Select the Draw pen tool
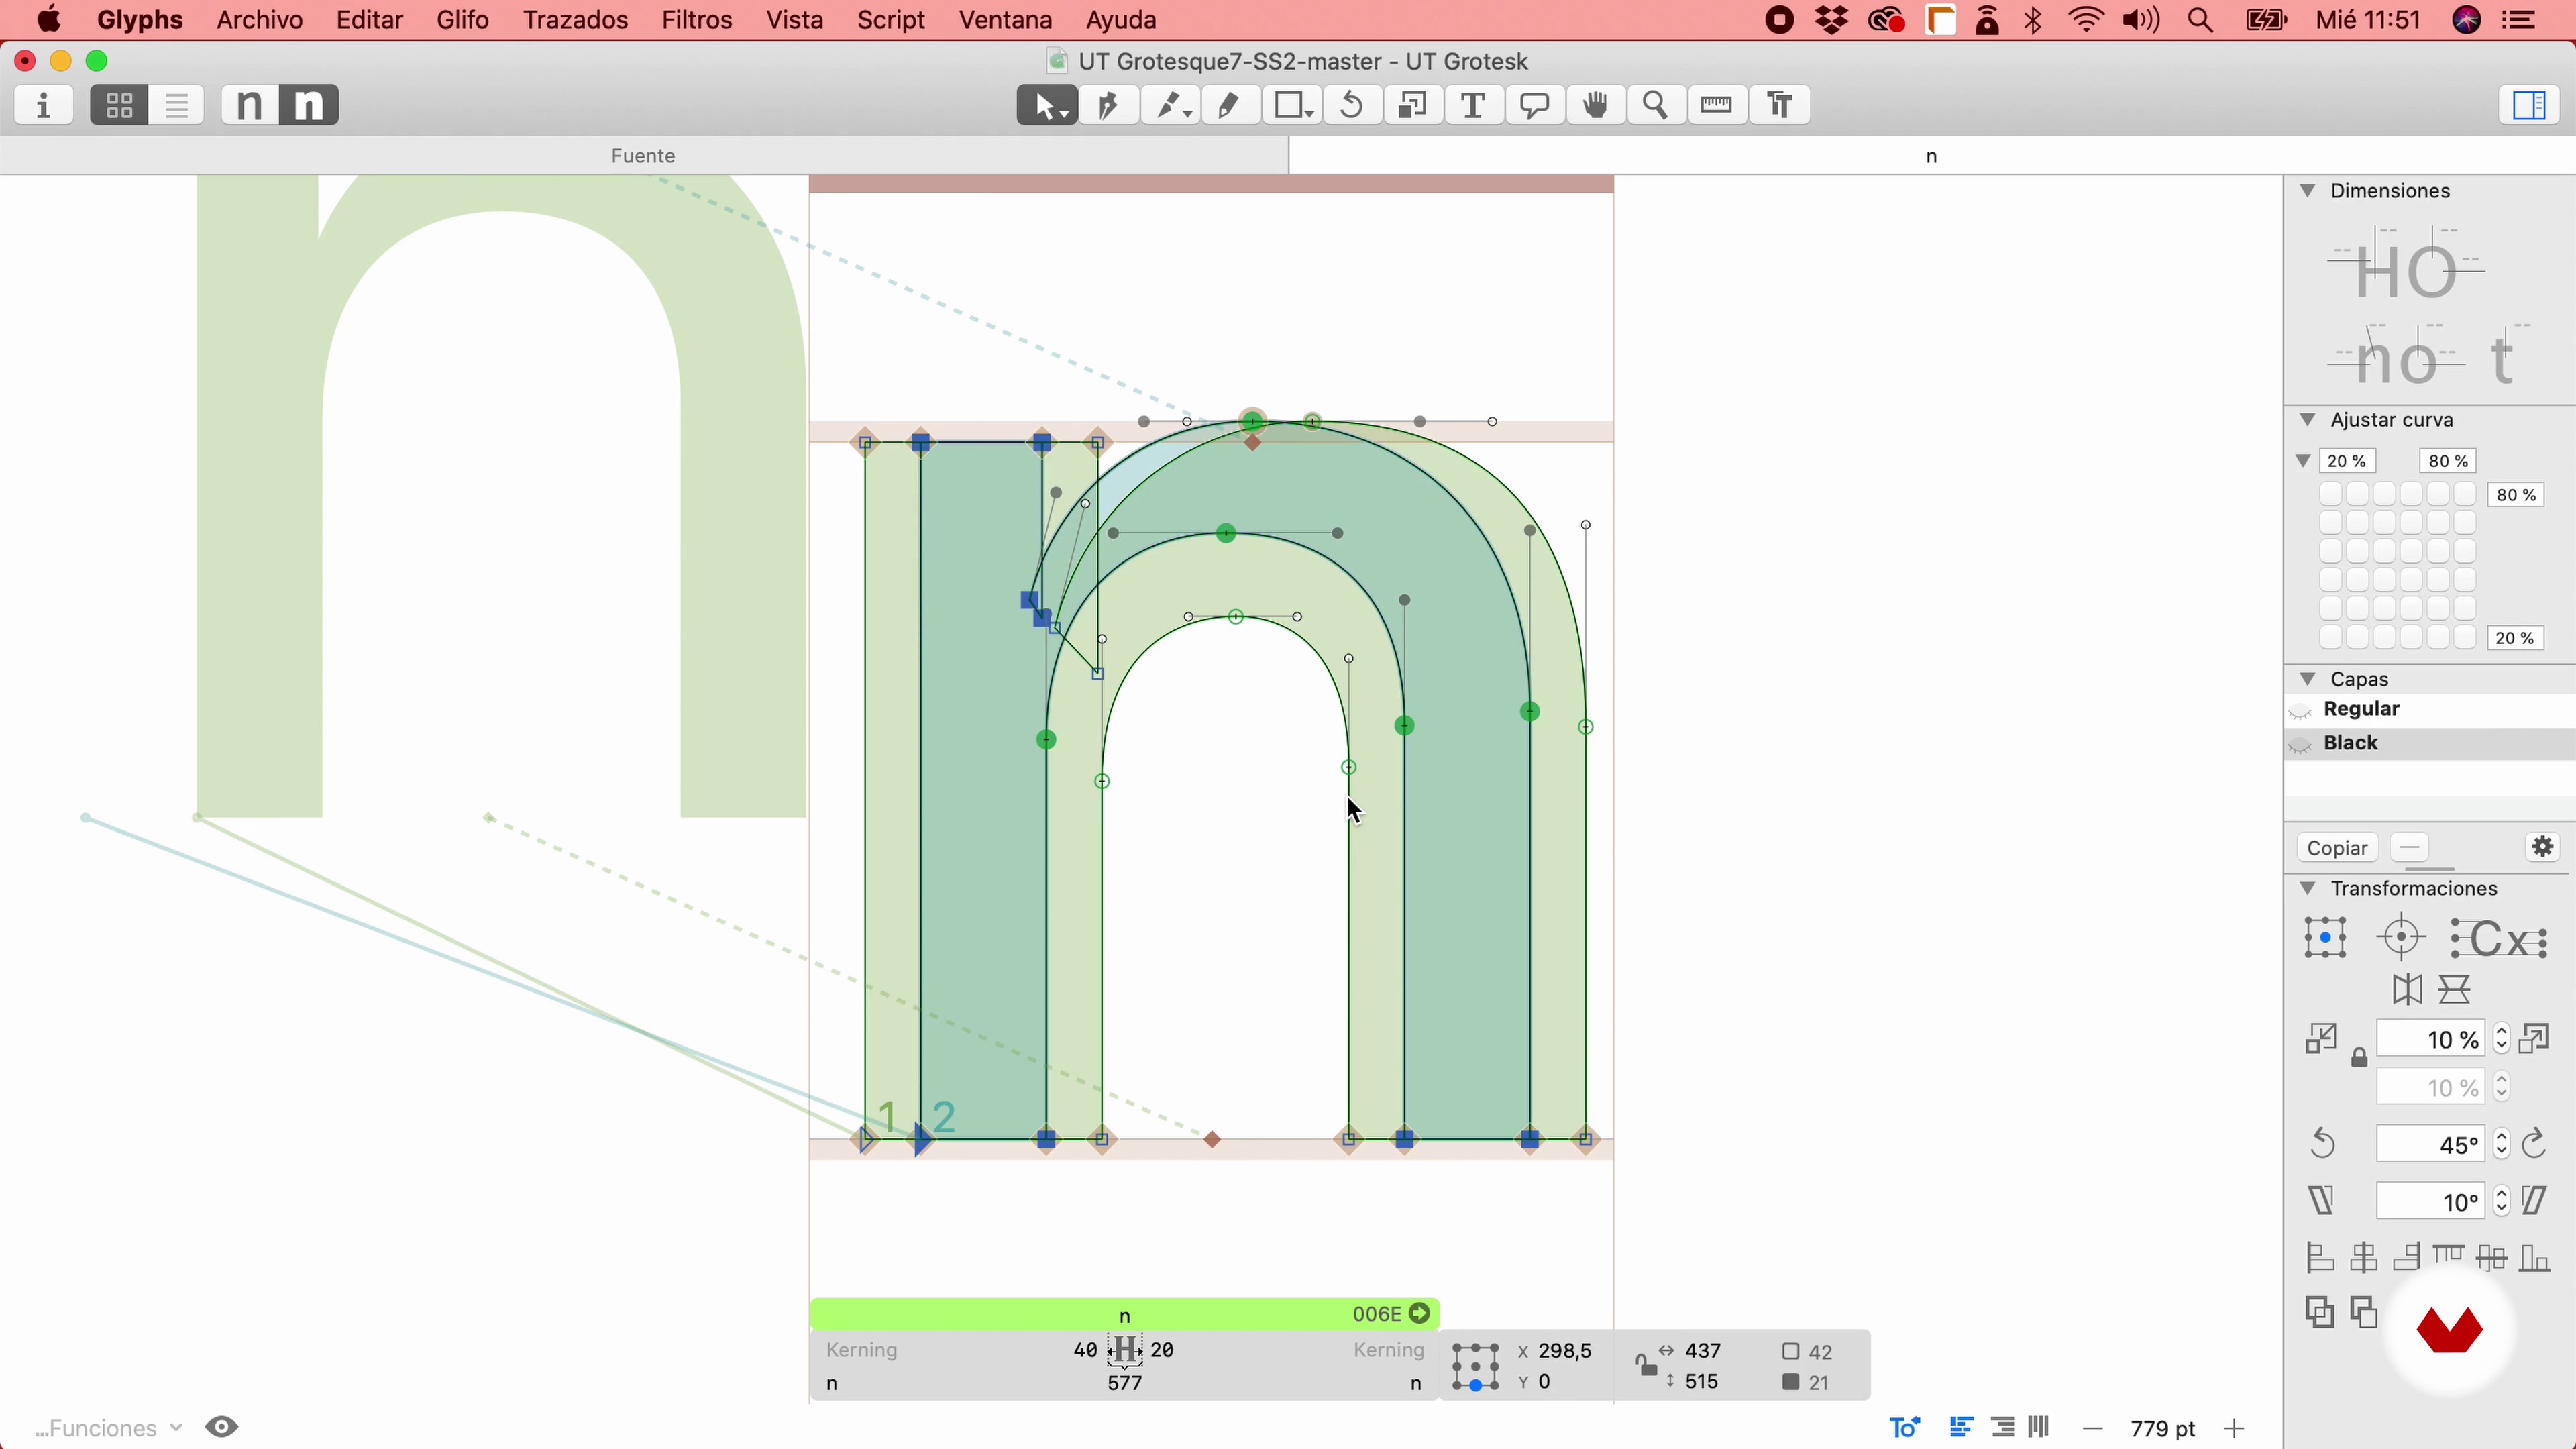 [1108, 106]
